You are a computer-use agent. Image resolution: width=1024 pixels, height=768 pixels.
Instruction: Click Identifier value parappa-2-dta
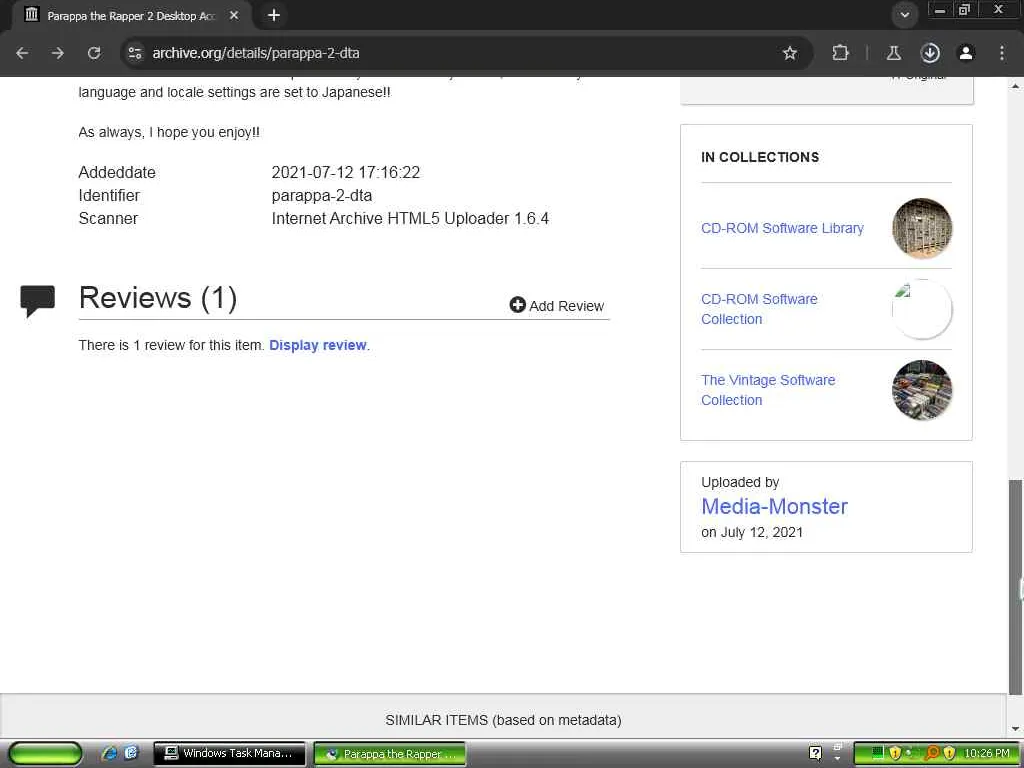coord(321,195)
